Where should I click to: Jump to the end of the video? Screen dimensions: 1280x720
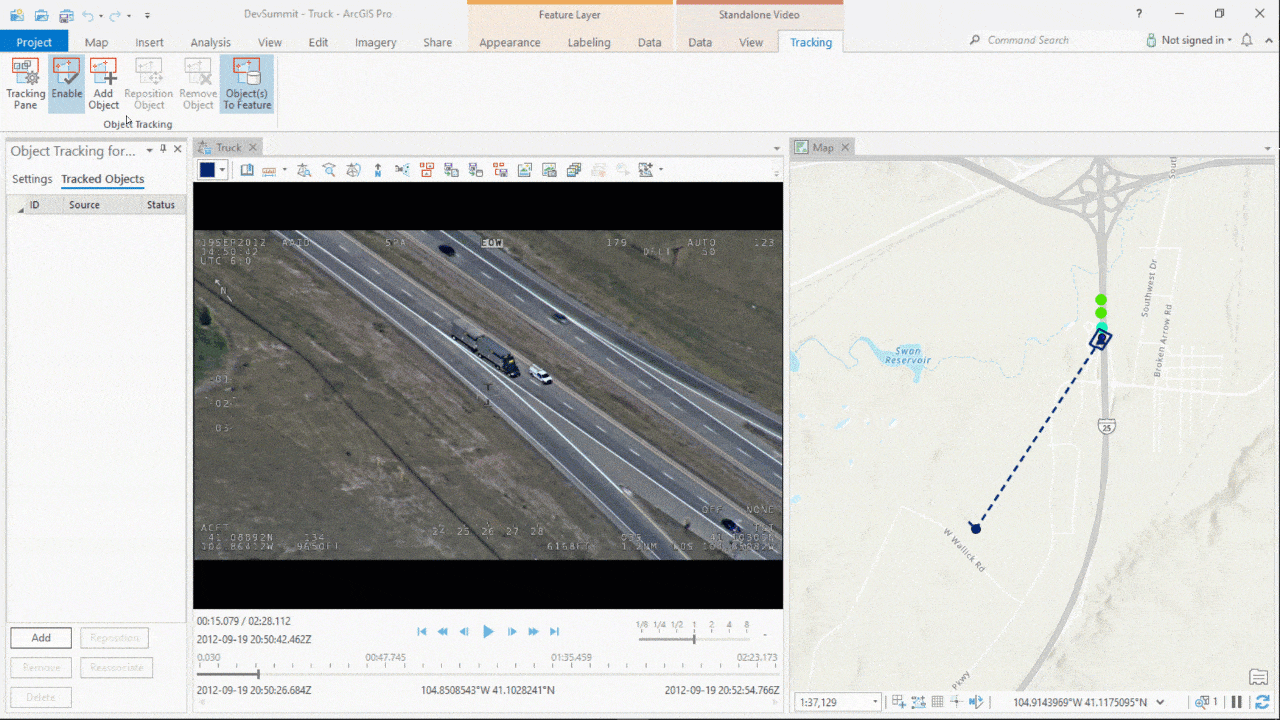click(x=555, y=631)
